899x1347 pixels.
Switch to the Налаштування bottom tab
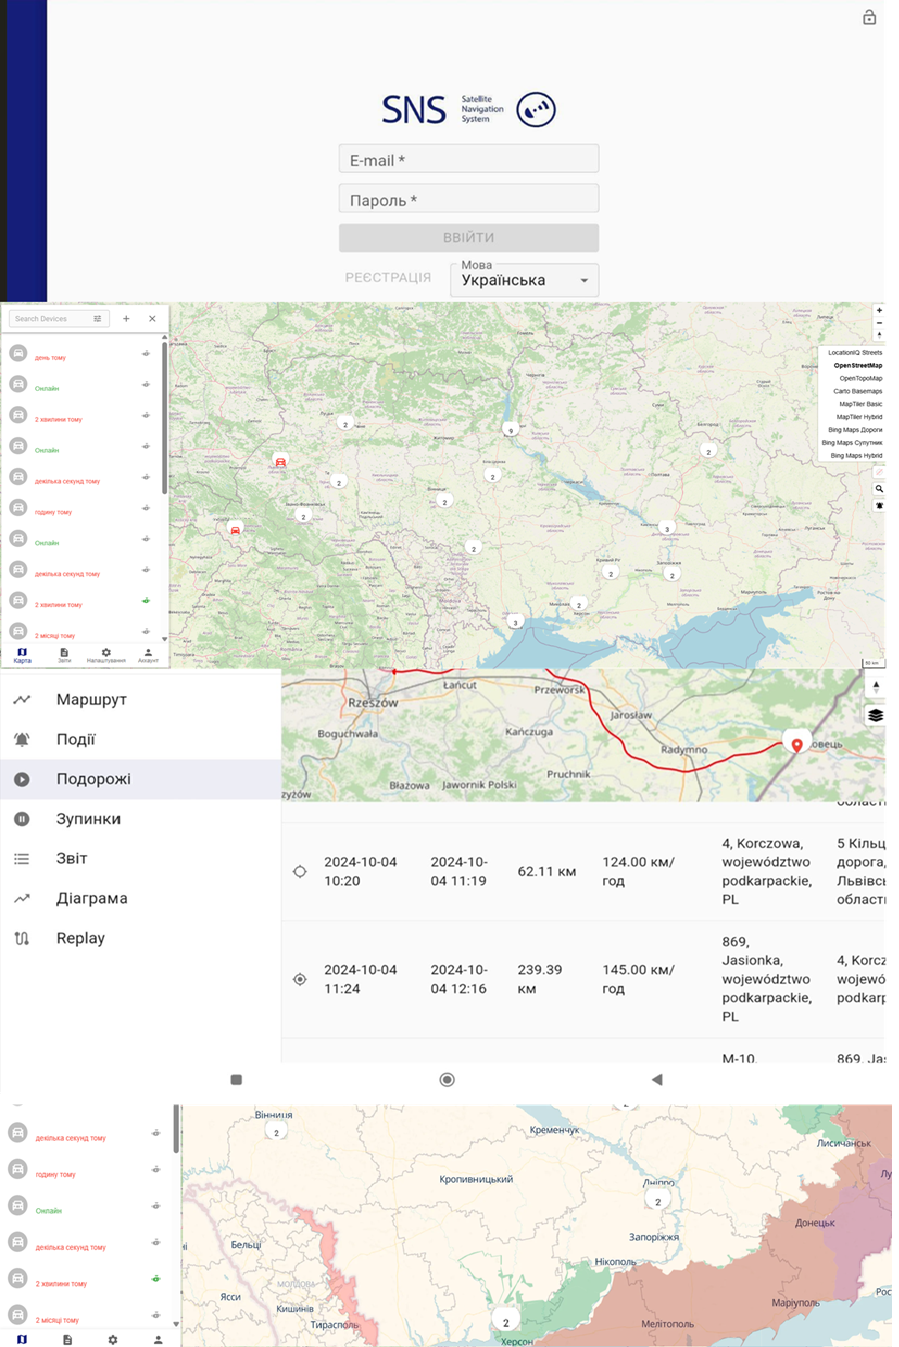click(106, 655)
